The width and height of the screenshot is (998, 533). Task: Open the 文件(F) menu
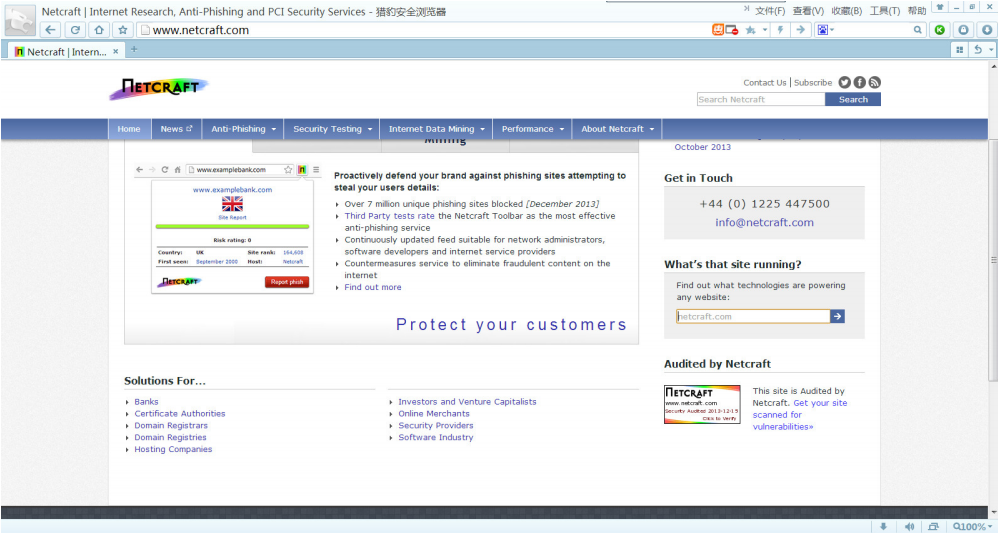770,11
